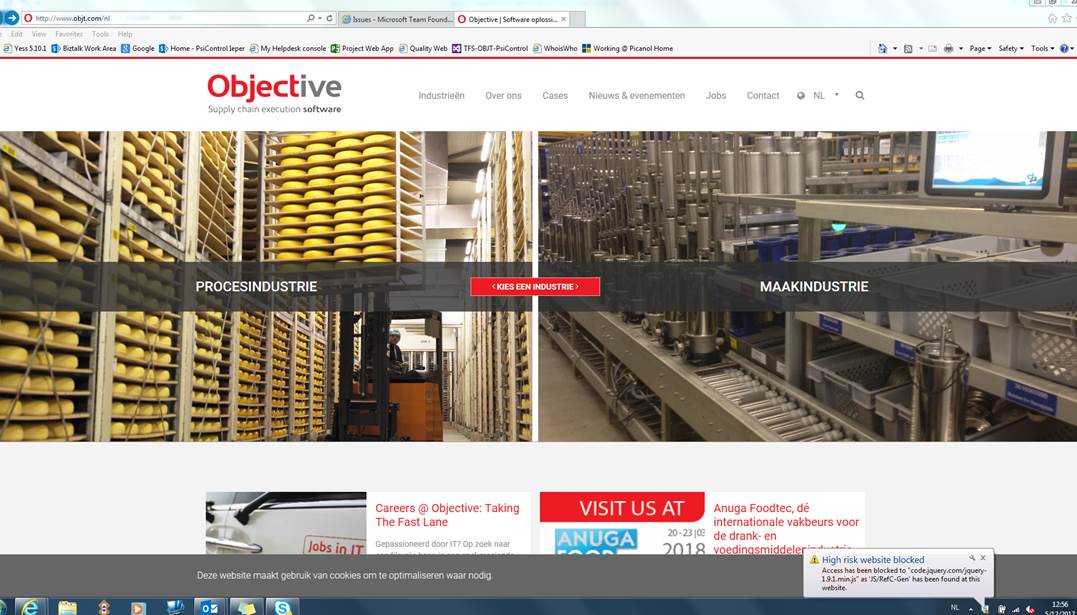Open the Project Web App favorite

pyautogui.click(x=362, y=49)
